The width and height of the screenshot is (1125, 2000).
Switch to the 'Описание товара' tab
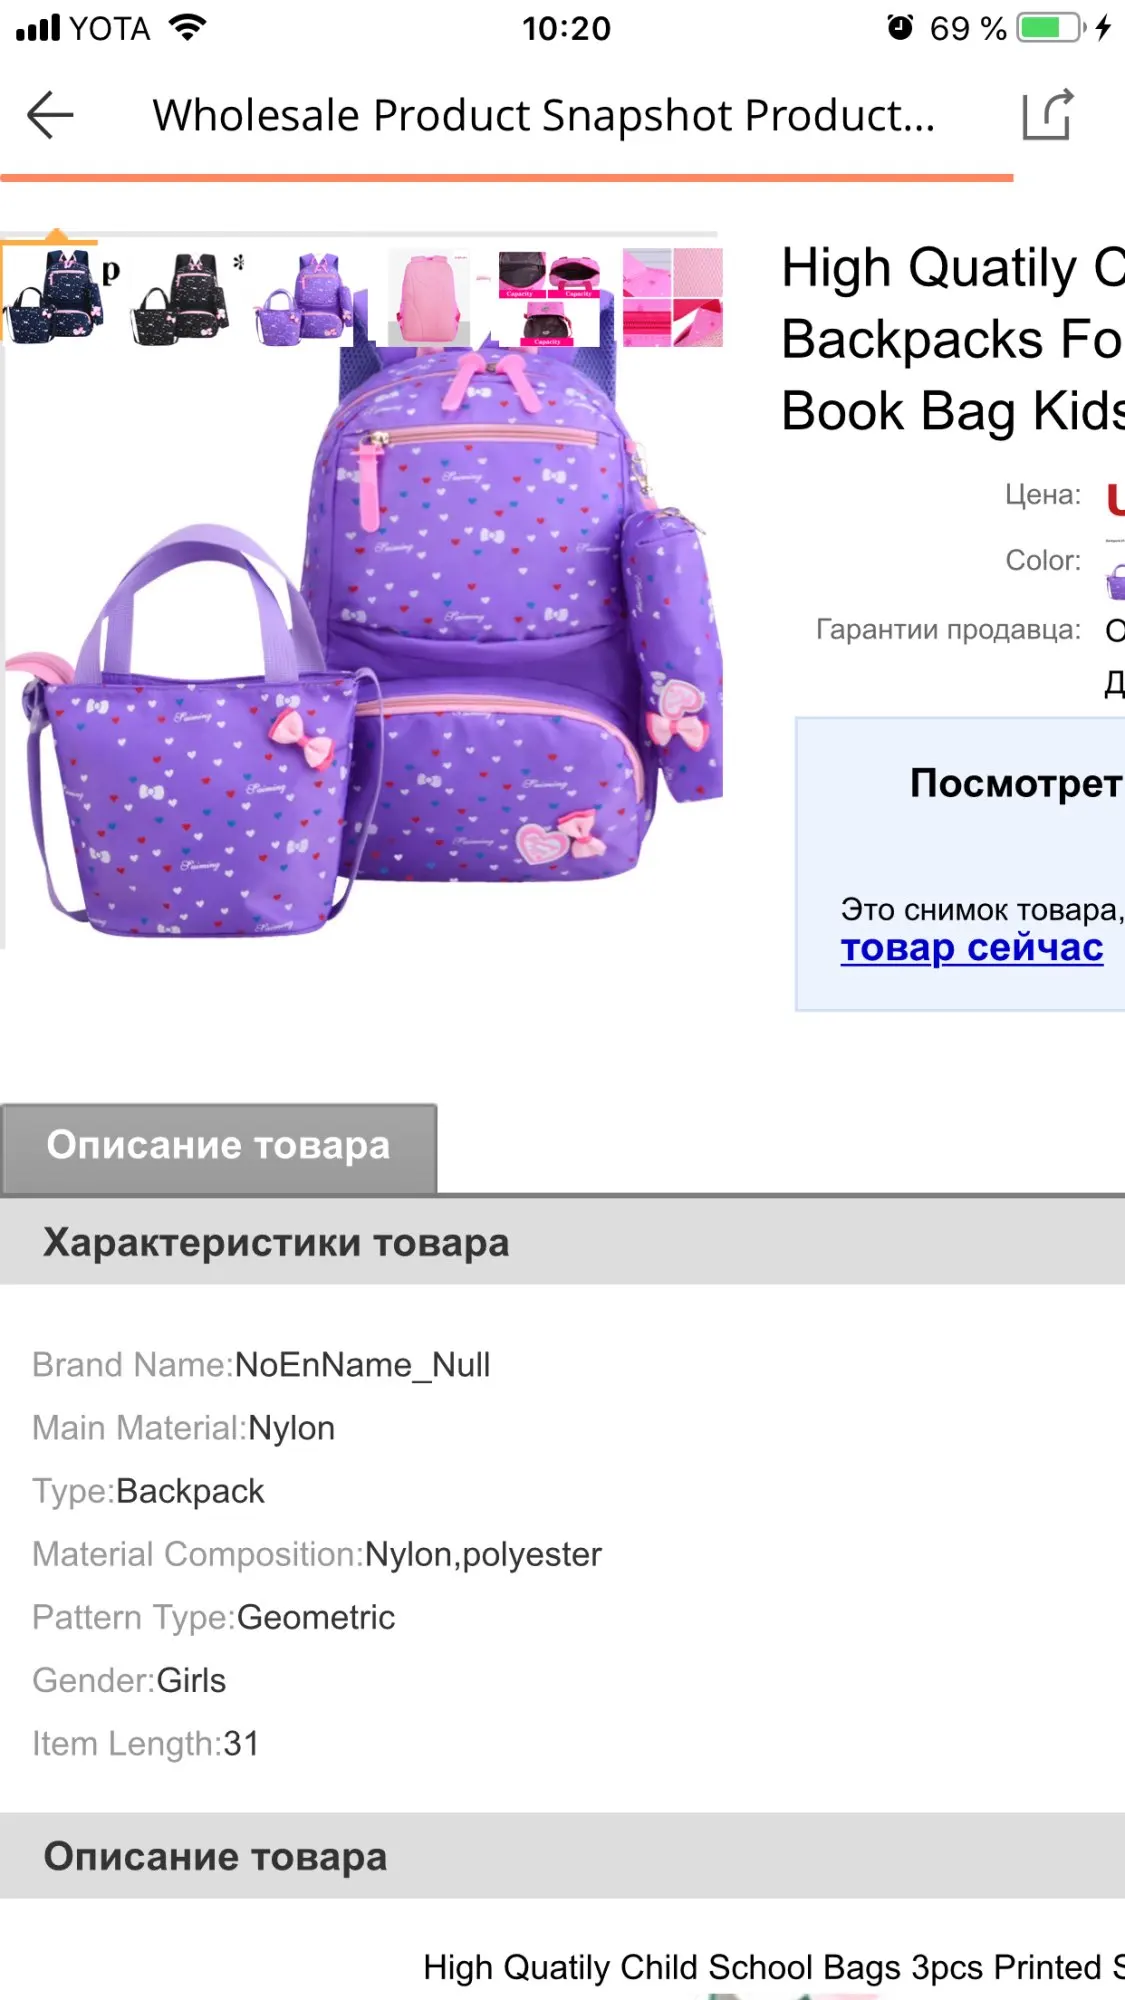pos(218,1146)
